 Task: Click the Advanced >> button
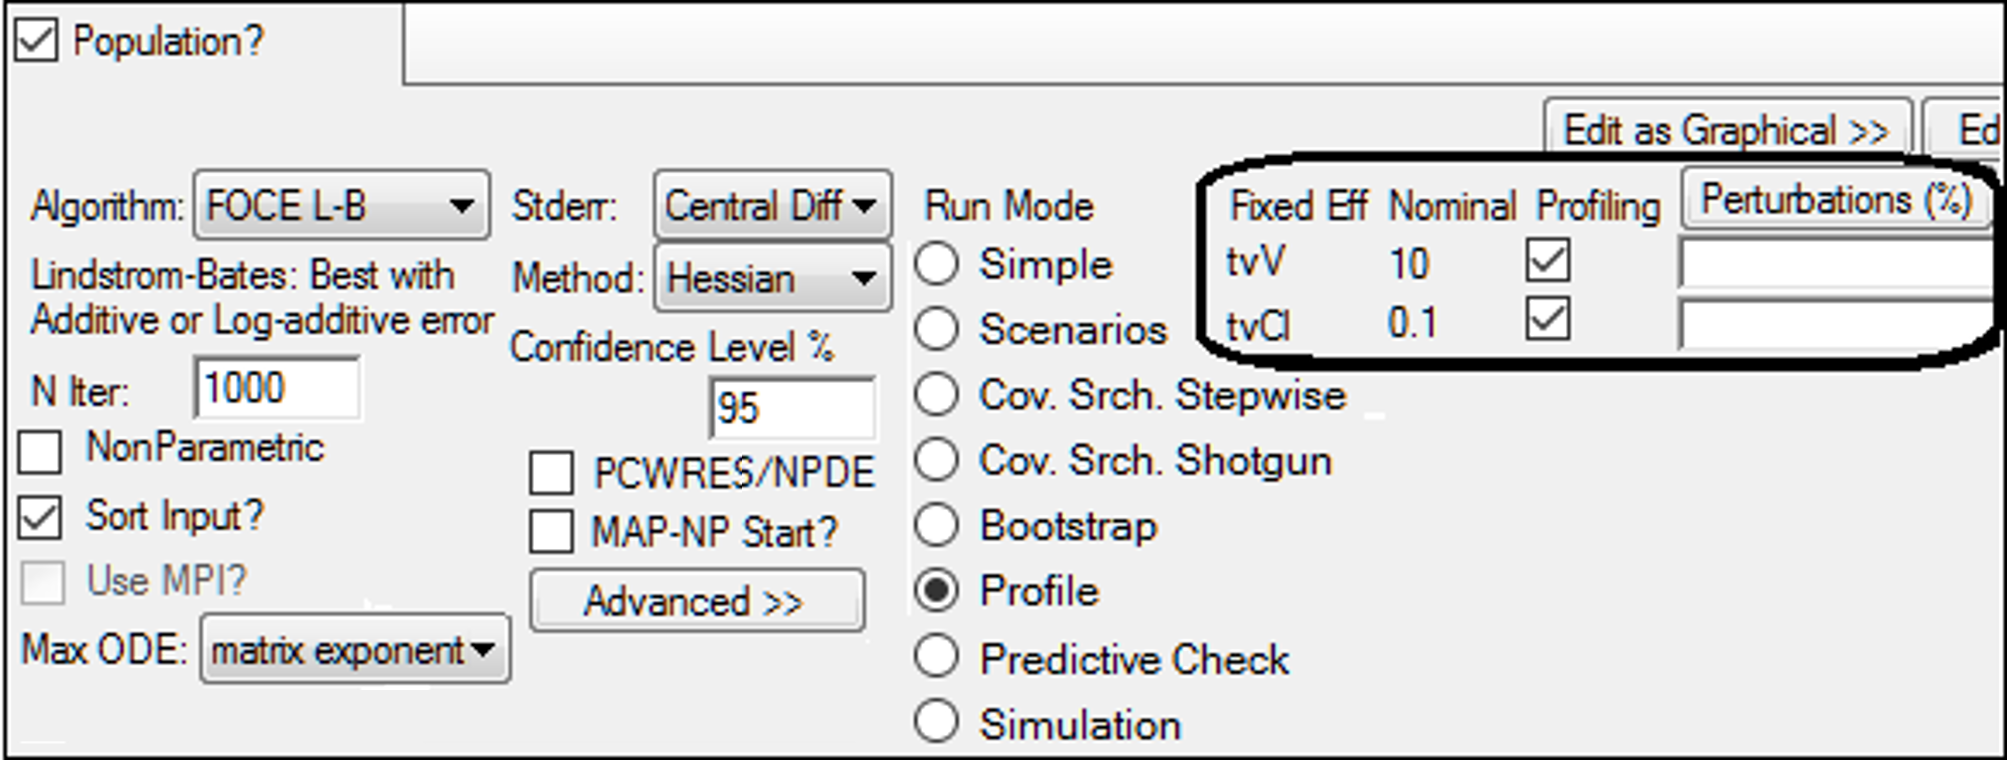click(697, 599)
